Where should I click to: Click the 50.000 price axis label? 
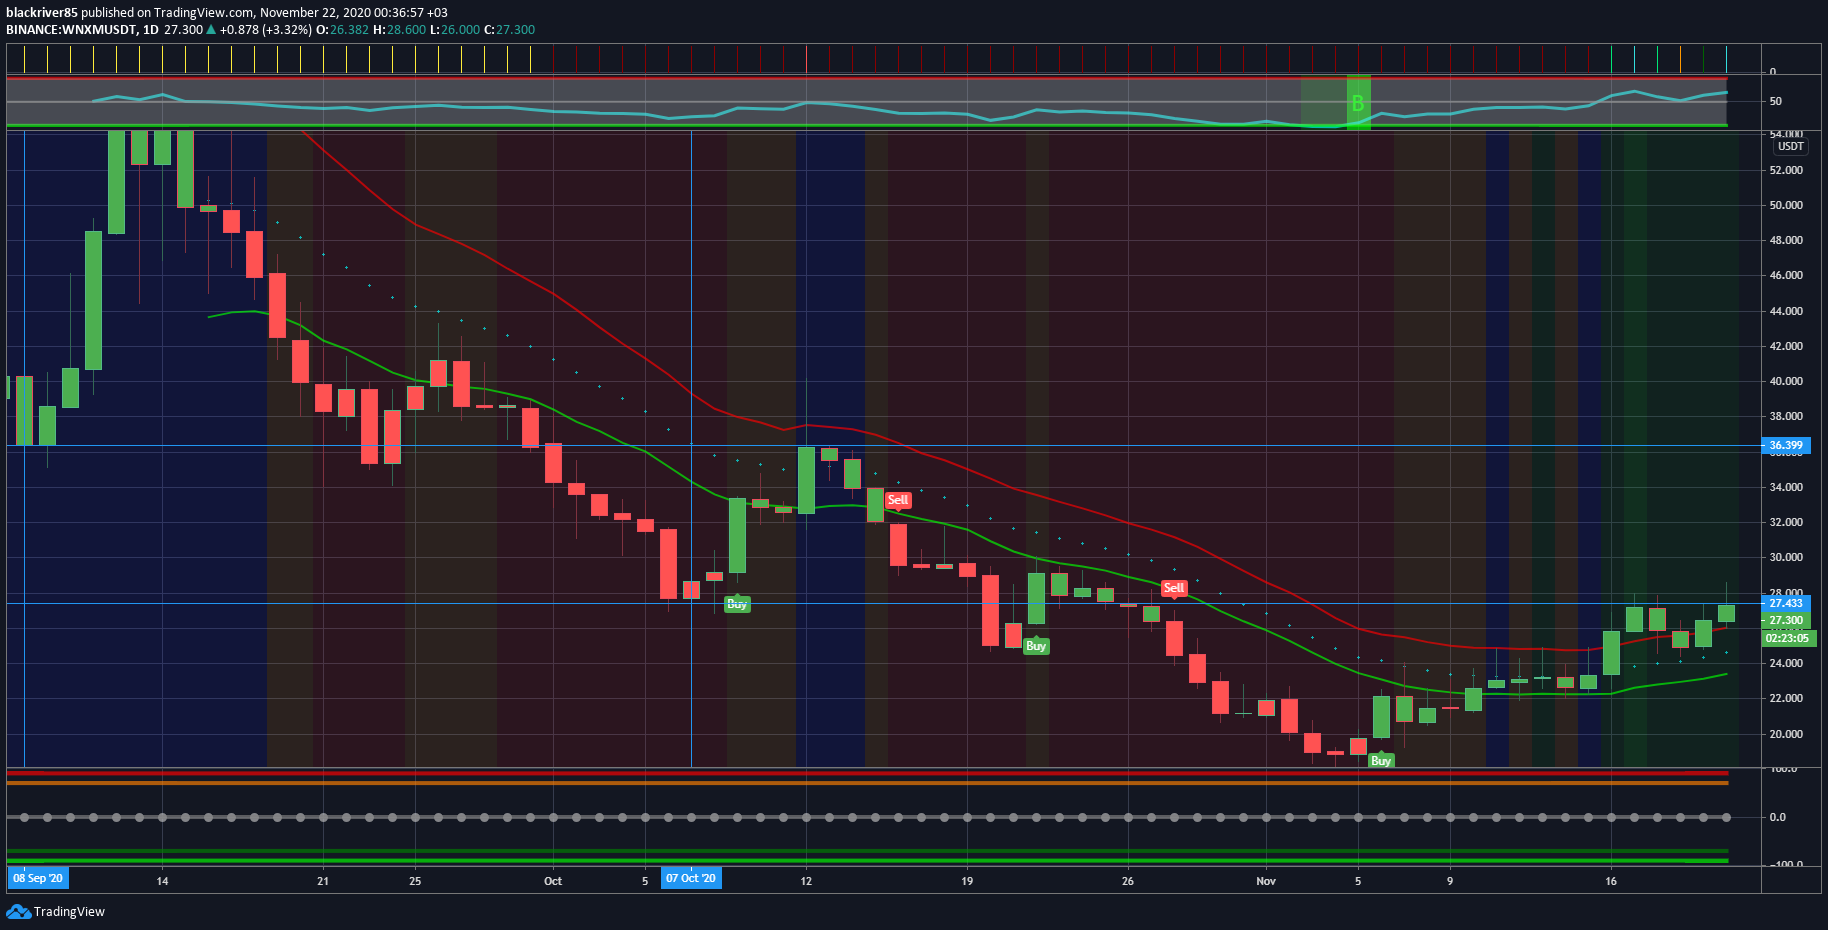[x=1786, y=205]
